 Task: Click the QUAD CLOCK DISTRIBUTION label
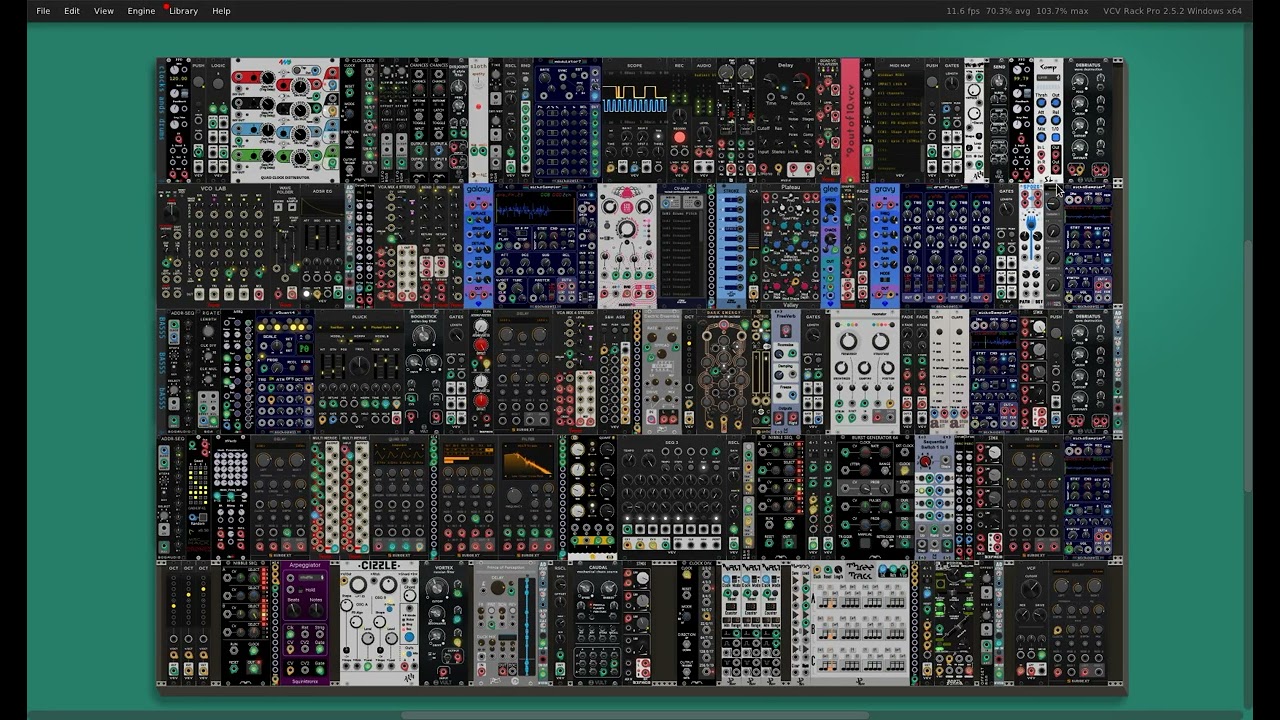285,177
